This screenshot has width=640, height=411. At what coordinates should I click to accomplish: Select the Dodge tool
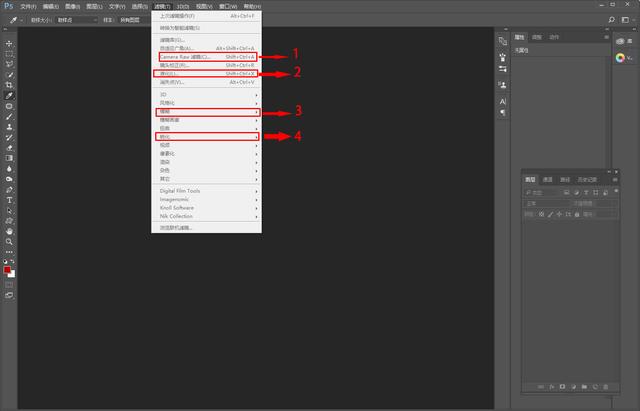[x=9, y=179]
